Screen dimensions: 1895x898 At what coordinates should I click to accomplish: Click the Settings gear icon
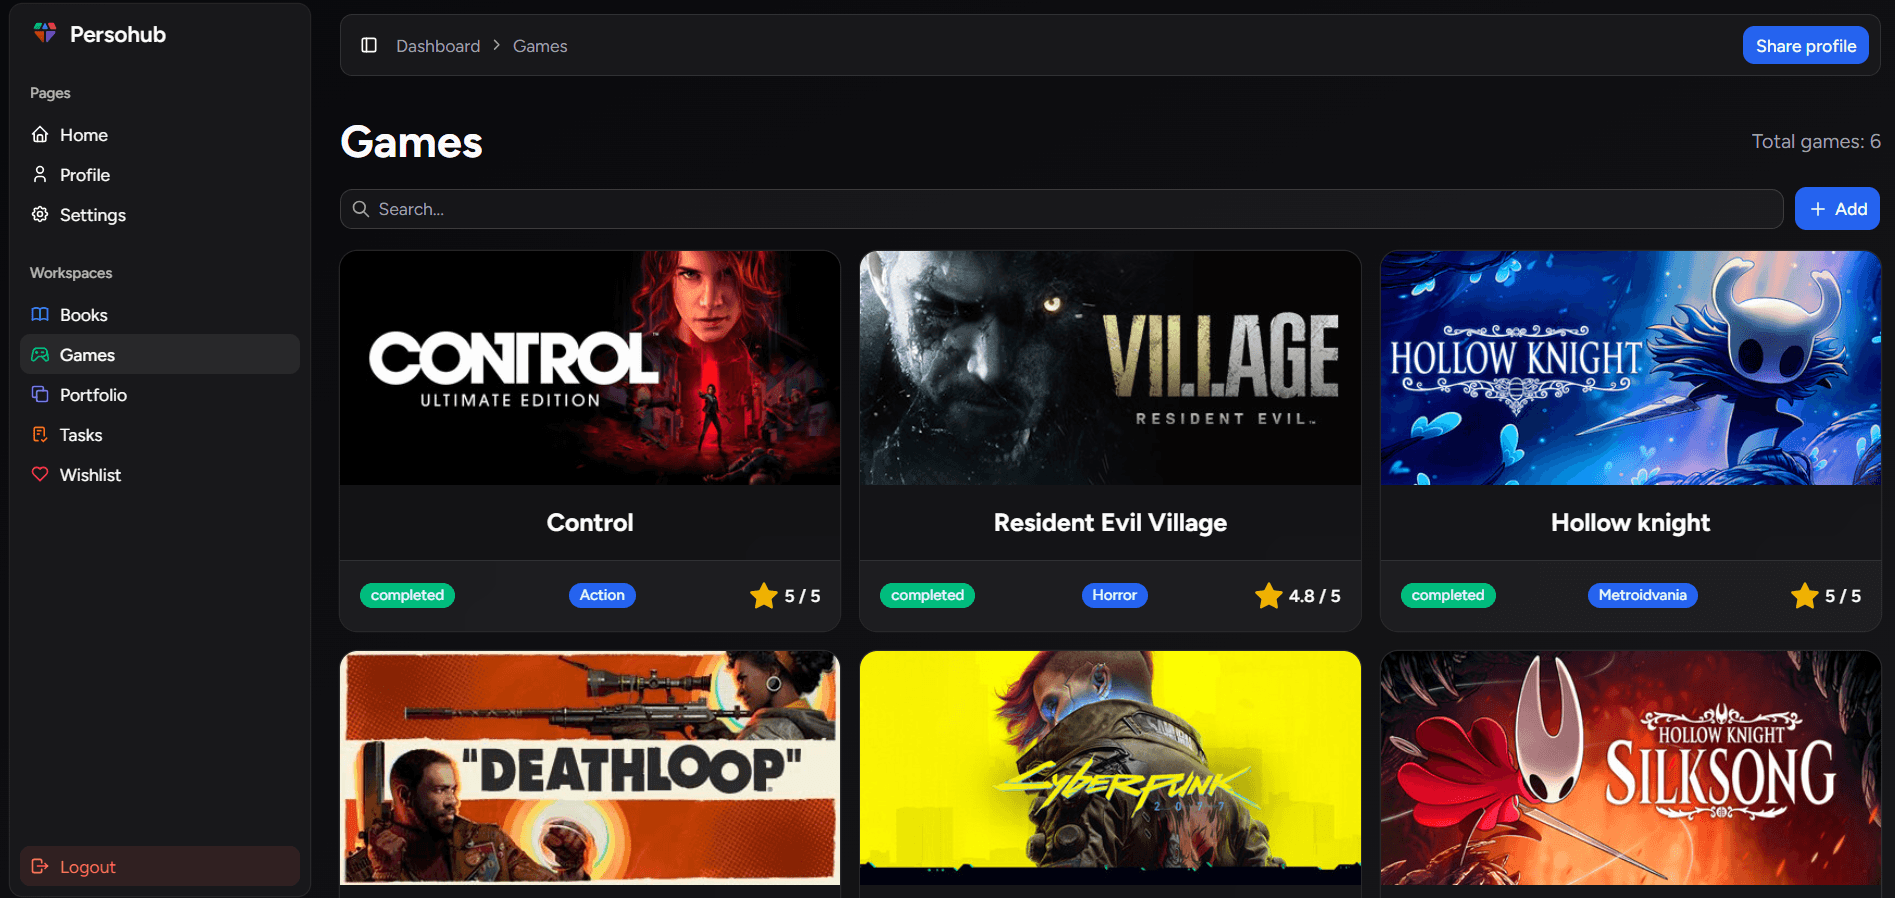click(40, 214)
